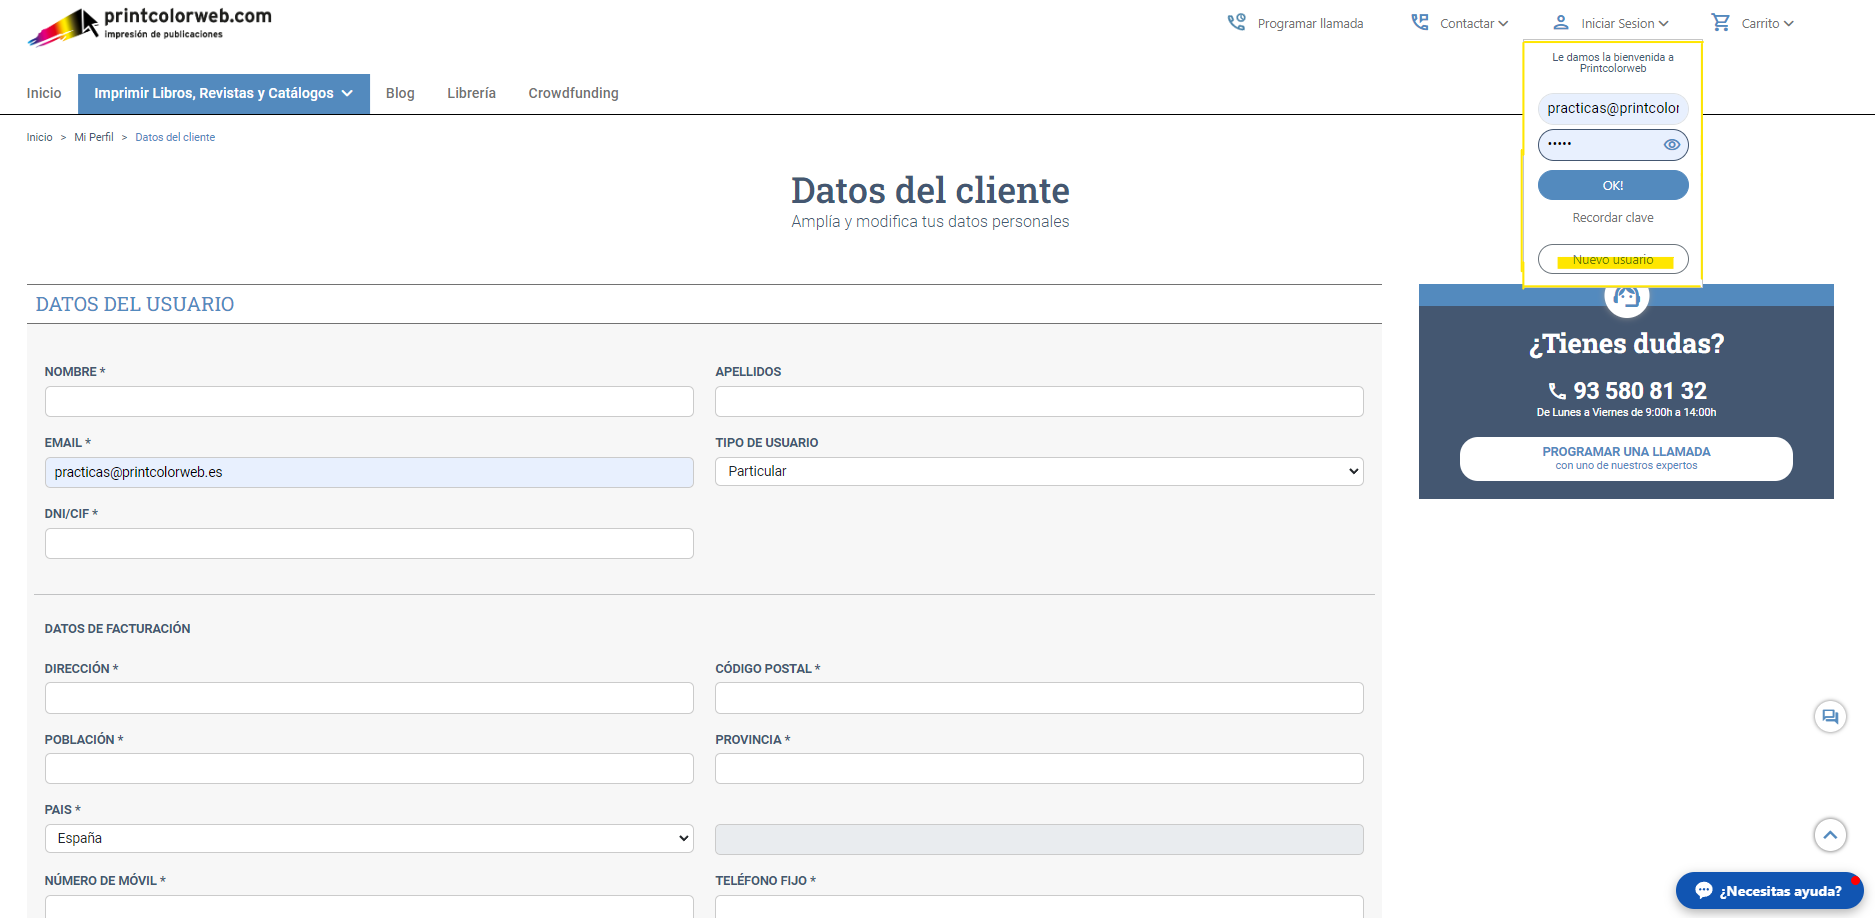
Task: Click chat icon in ¿Necesitas ayuda? widget
Action: click(x=1704, y=891)
